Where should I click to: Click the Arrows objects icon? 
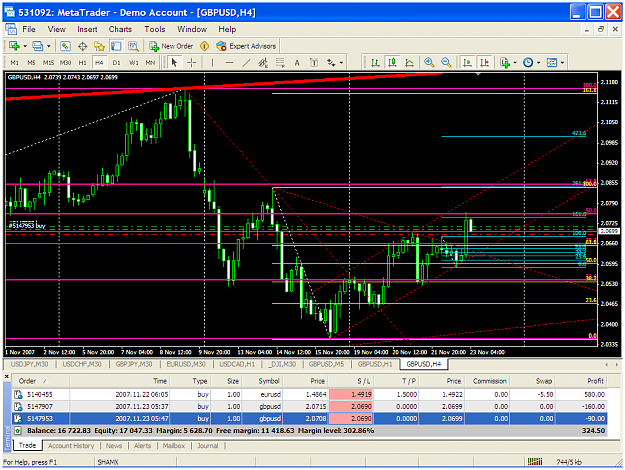coord(331,63)
